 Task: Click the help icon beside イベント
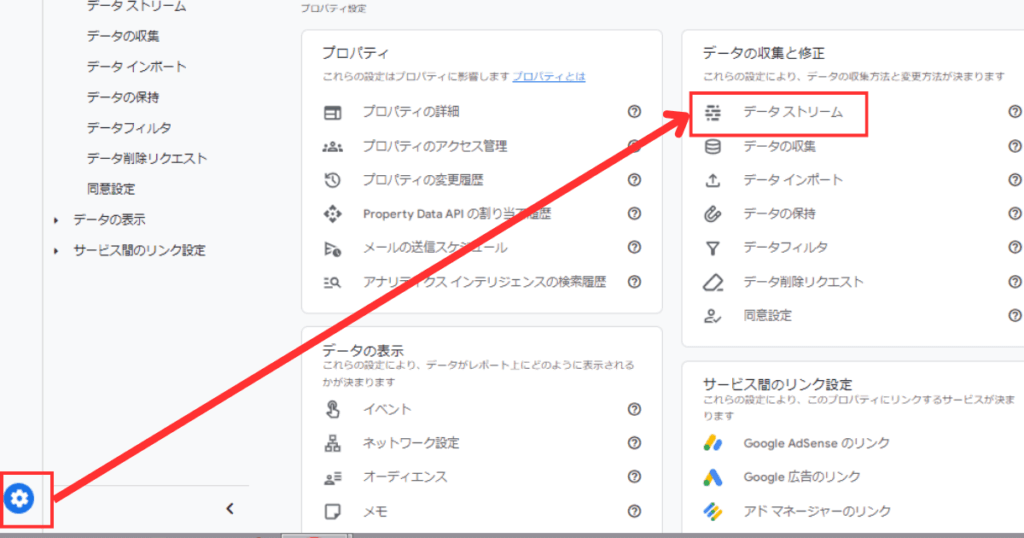(634, 409)
